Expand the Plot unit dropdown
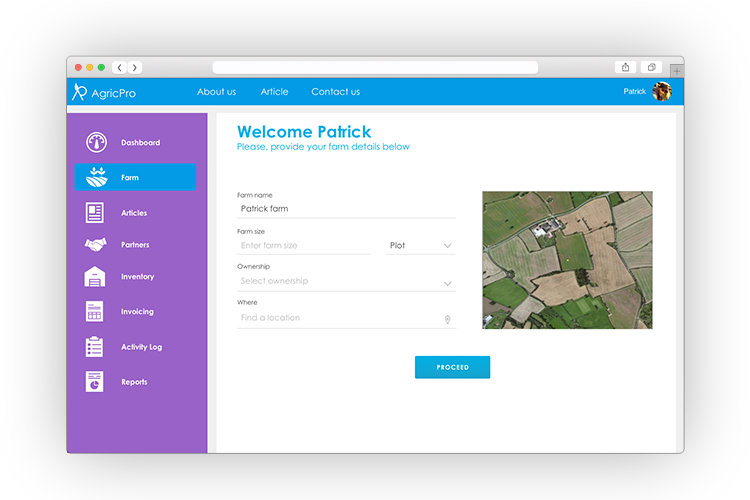The image size is (750, 500). (420, 245)
